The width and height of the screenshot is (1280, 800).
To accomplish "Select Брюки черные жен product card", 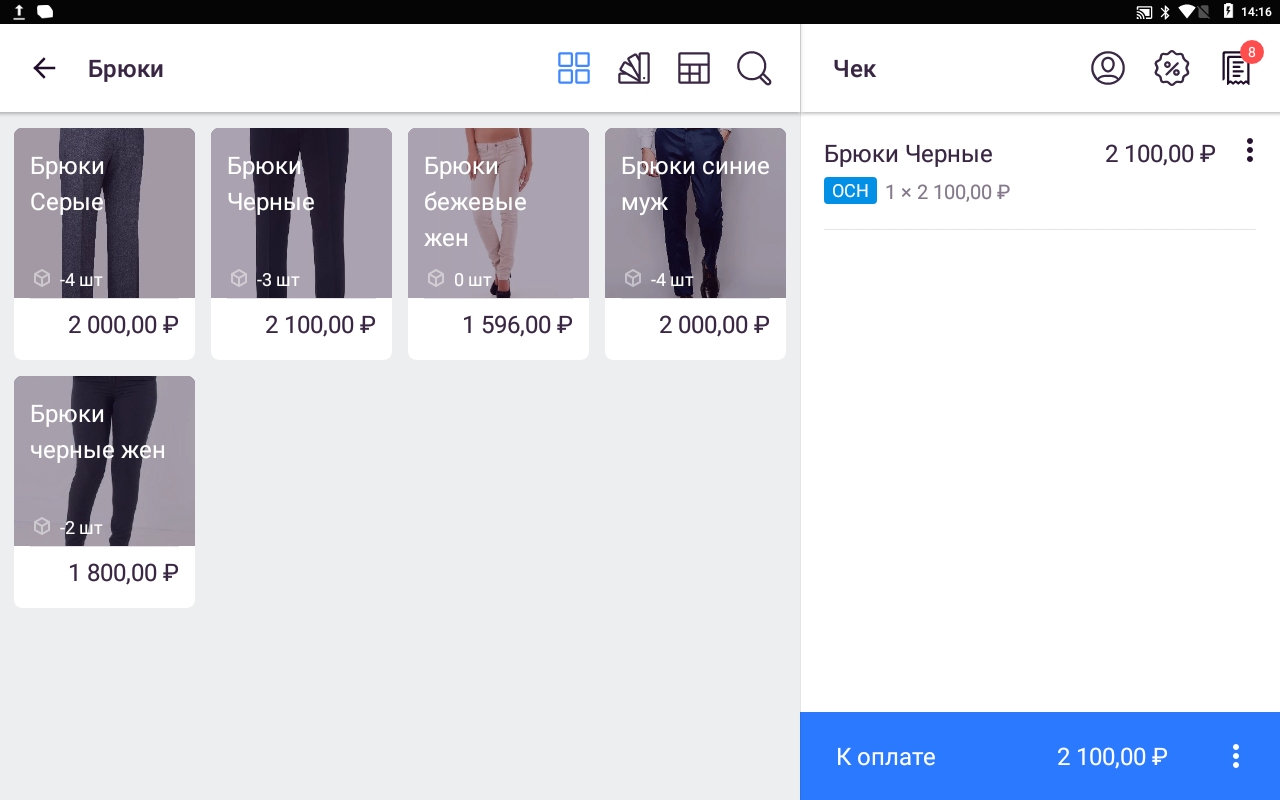I will [104, 491].
